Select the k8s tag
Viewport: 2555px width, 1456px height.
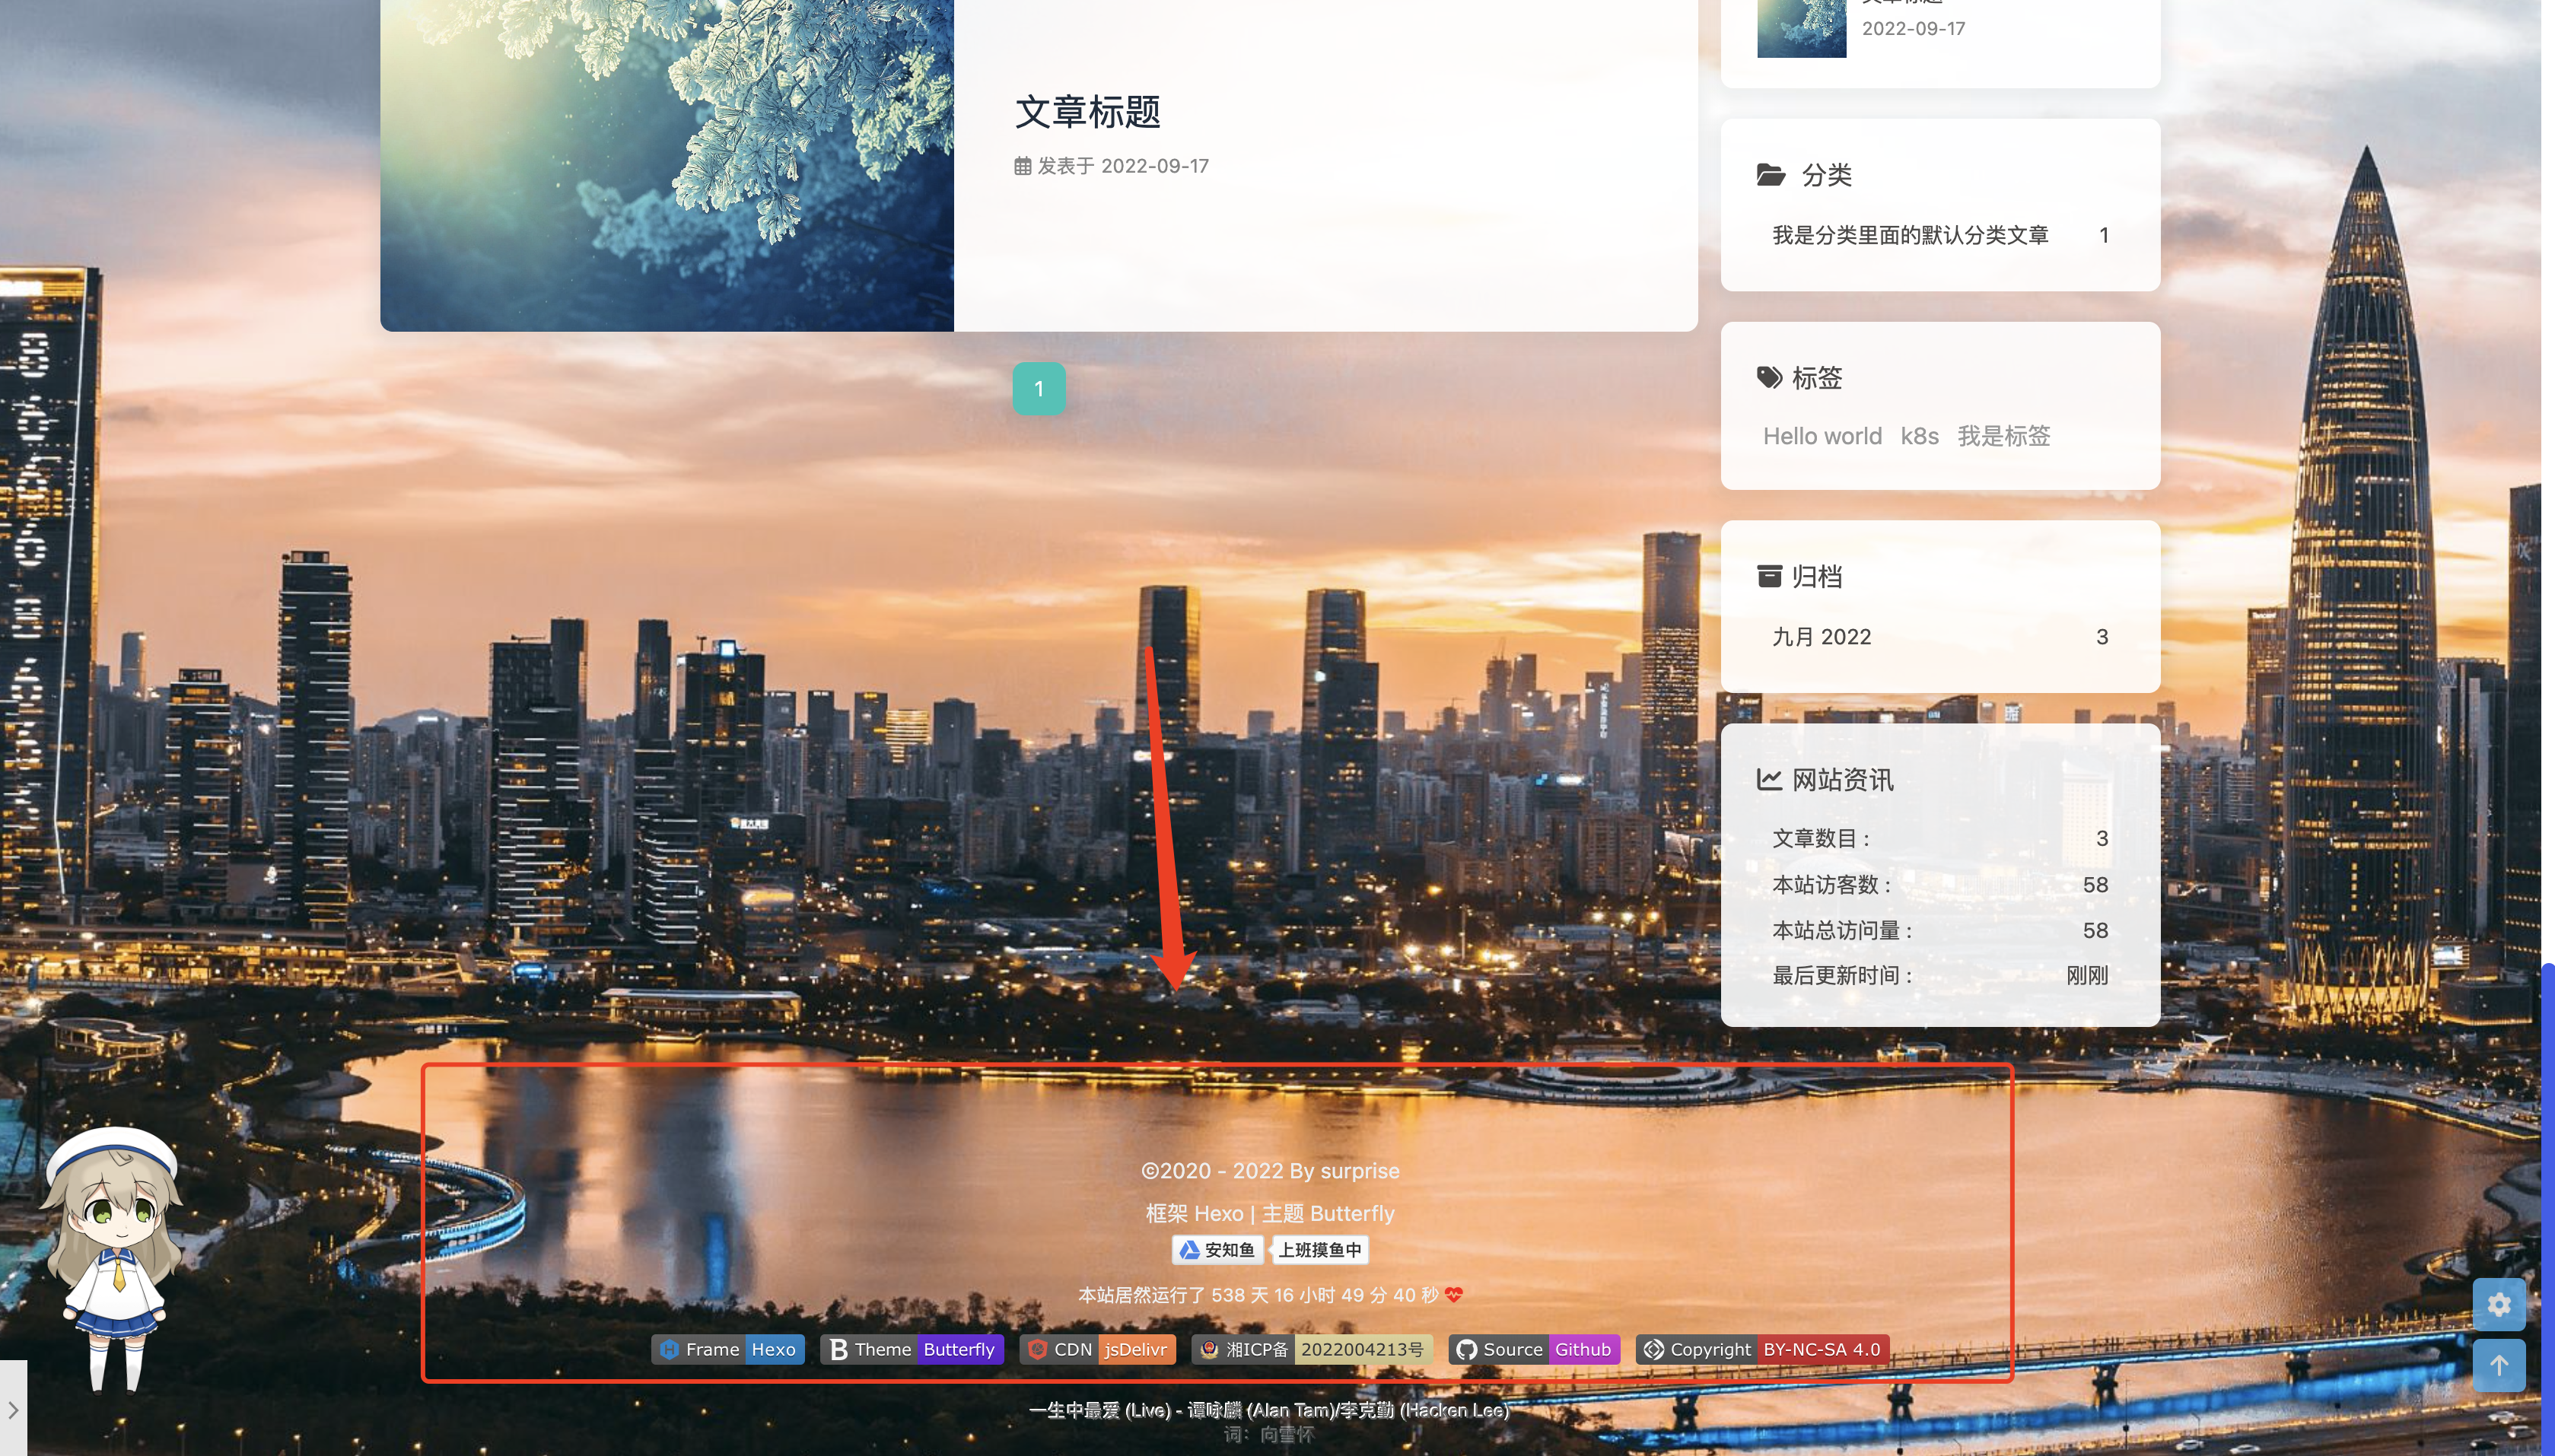(1919, 436)
